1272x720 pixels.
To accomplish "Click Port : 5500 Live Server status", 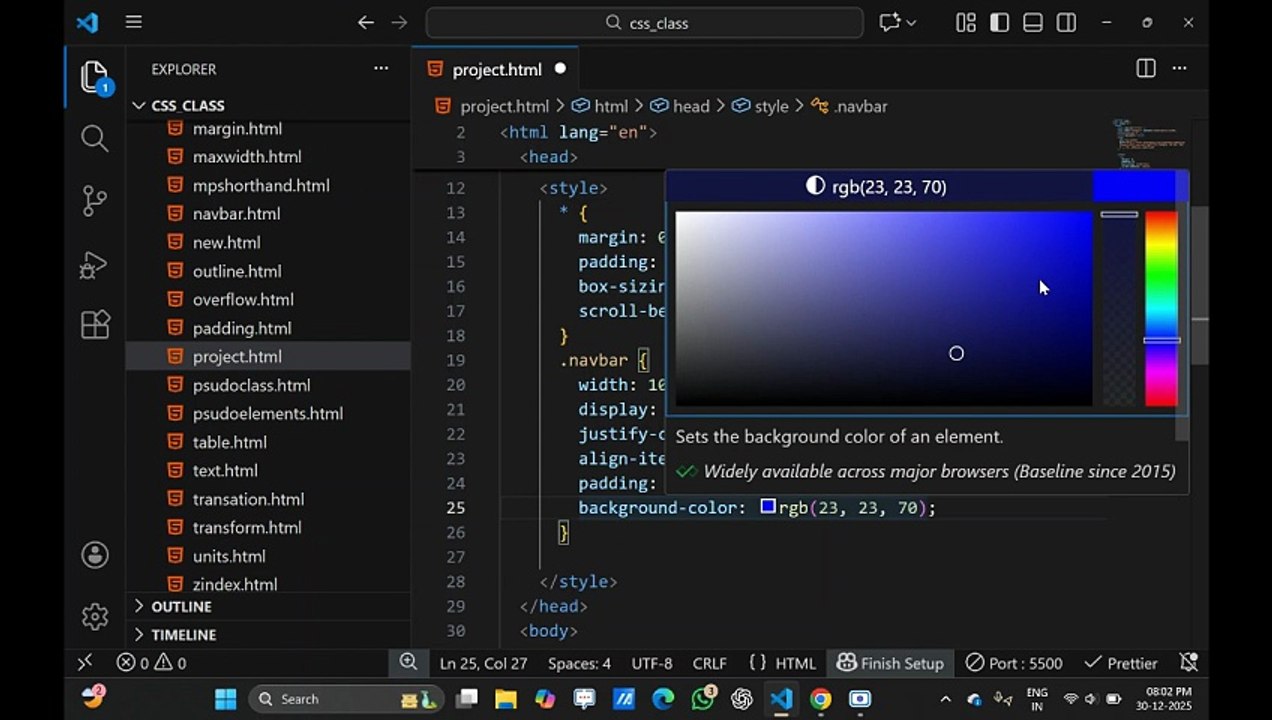I will click(1014, 663).
